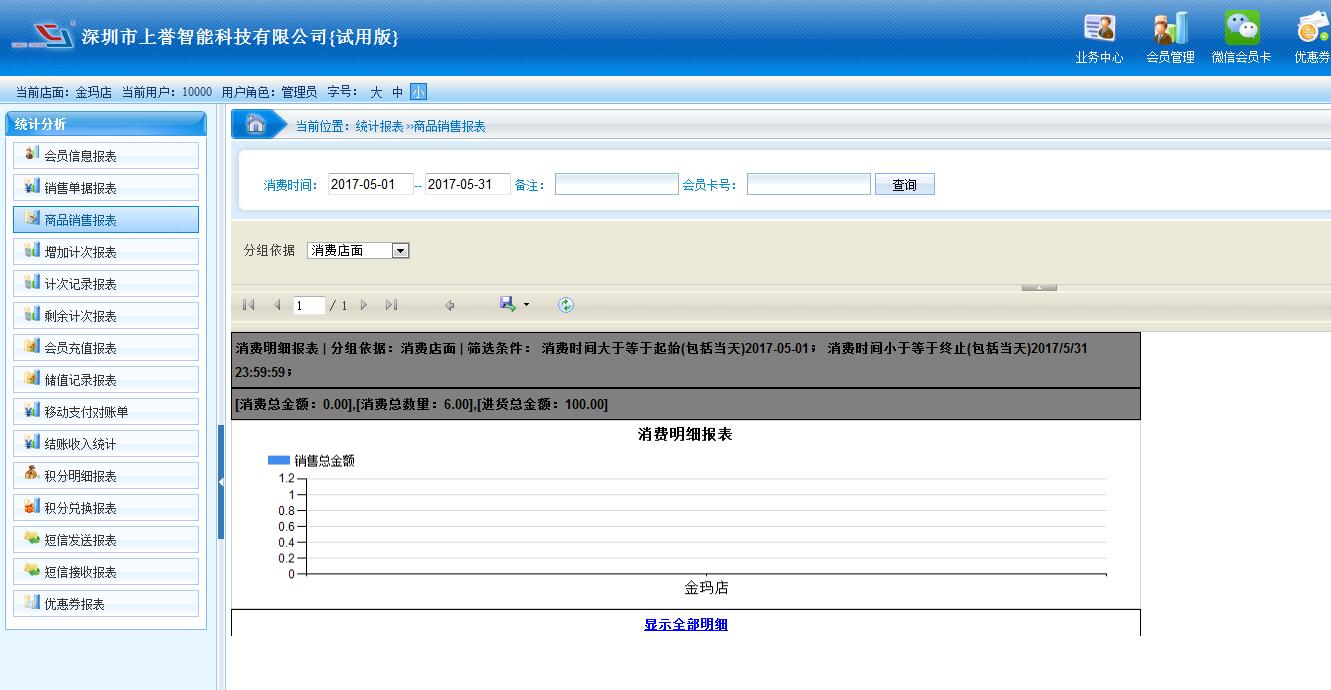Open the 业务中心 business center icon
1331x690 pixels.
click(x=1099, y=29)
